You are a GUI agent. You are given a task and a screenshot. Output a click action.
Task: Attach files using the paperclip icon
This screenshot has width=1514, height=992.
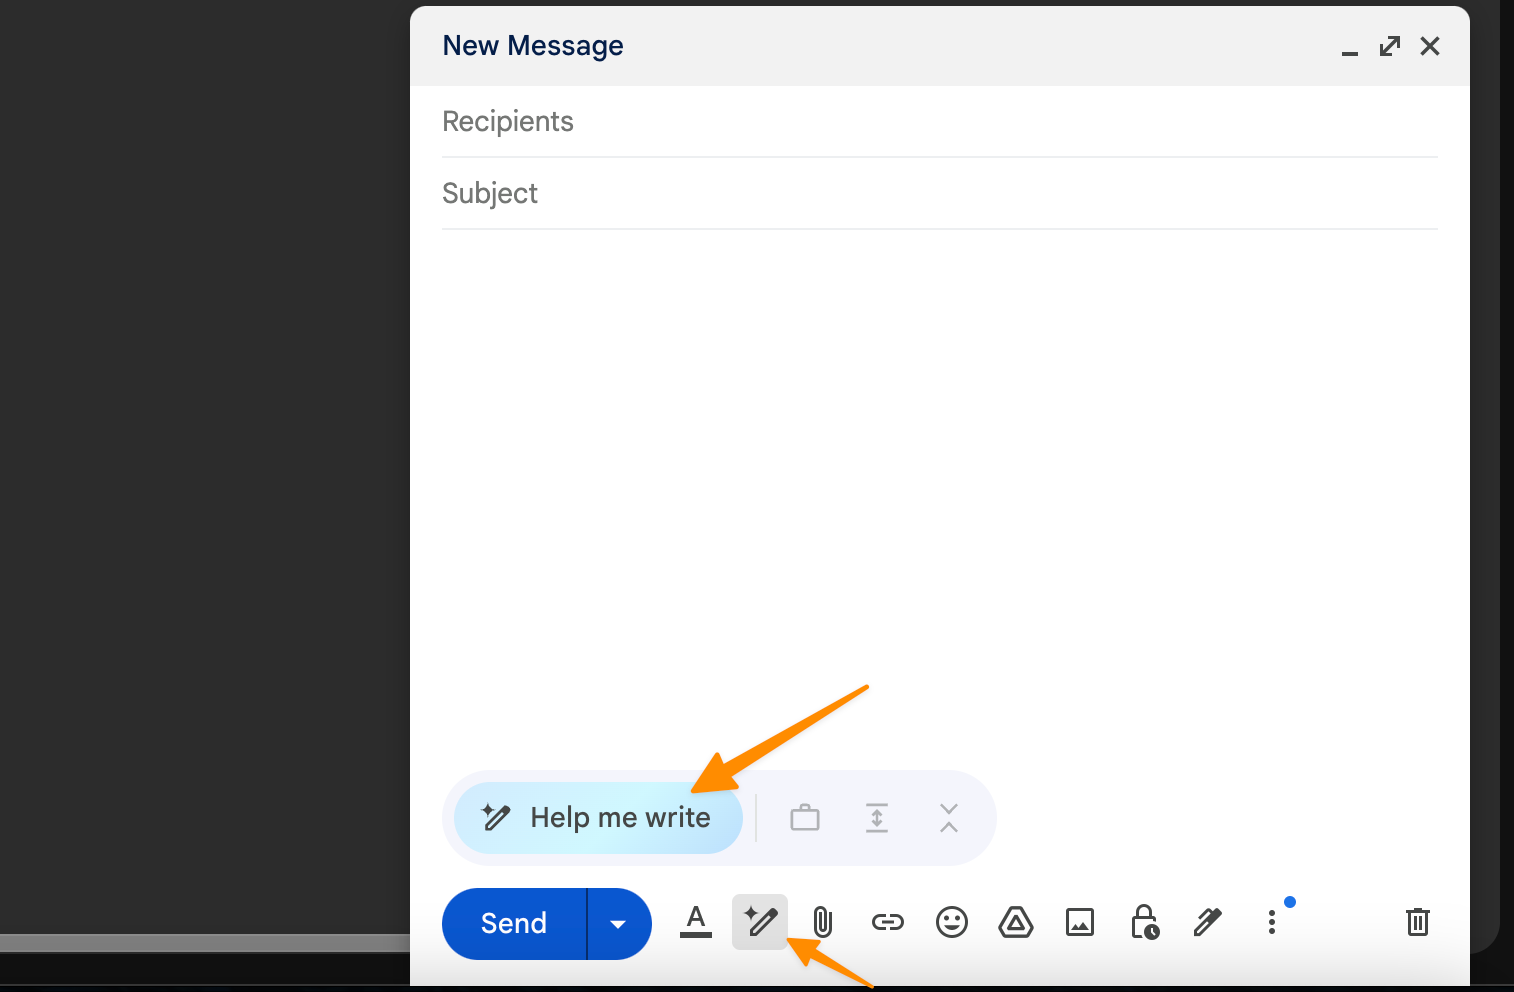pyautogui.click(x=823, y=922)
